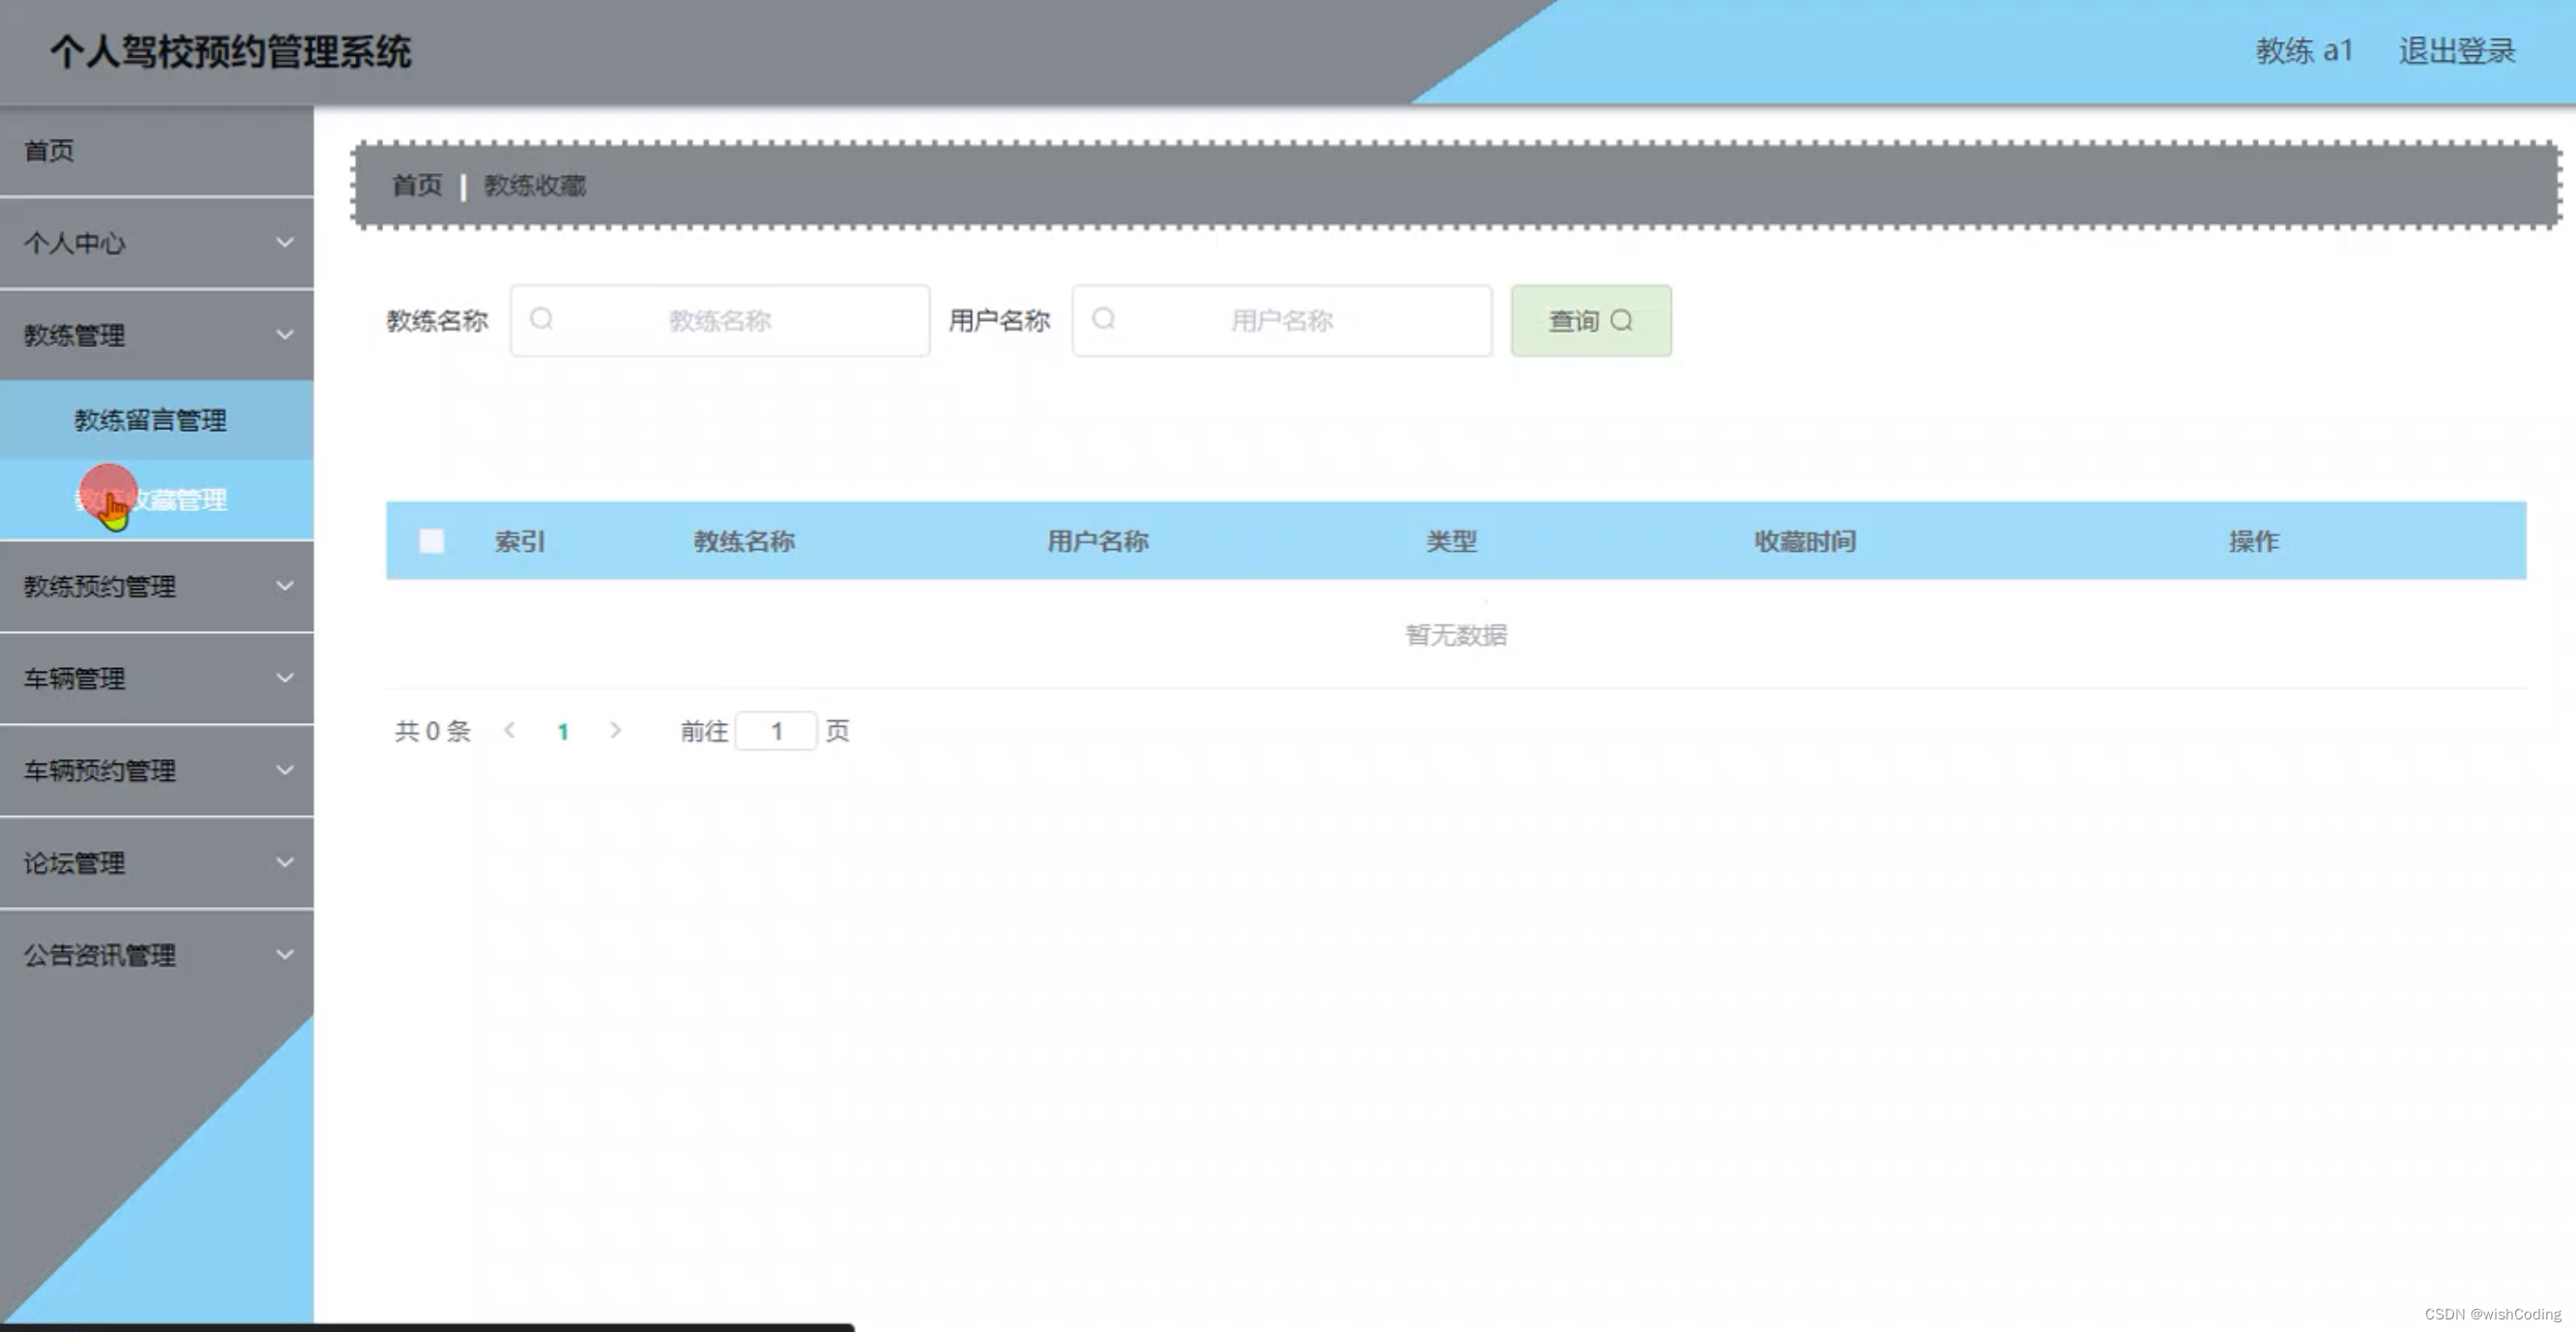2576x1332 pixels.
Task: Expand the 车辆预约管理 chevron
Action: [285, 769]
